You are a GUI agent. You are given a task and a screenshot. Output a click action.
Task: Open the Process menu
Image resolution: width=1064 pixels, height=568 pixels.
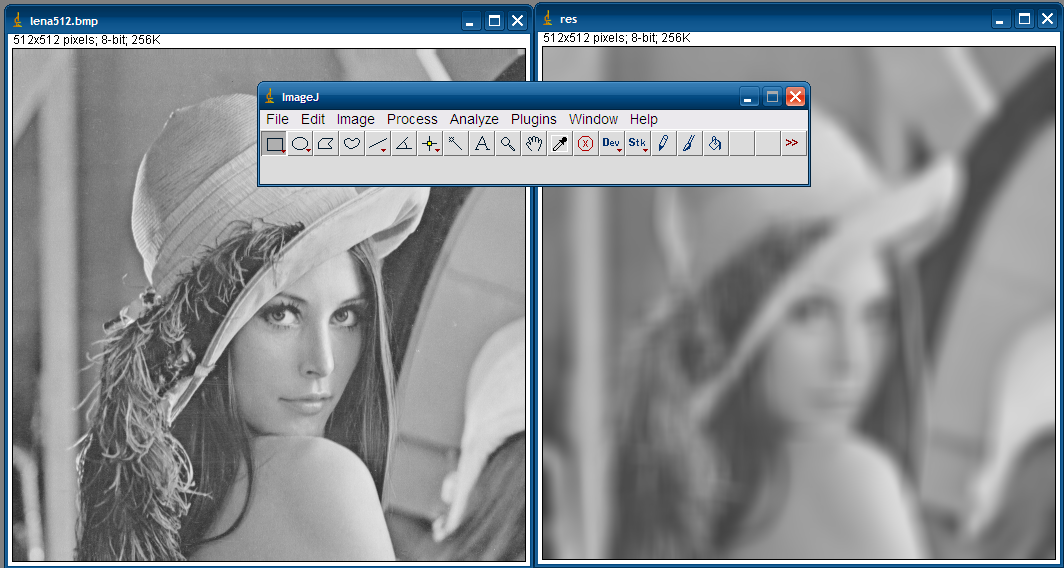click(412, 119)
